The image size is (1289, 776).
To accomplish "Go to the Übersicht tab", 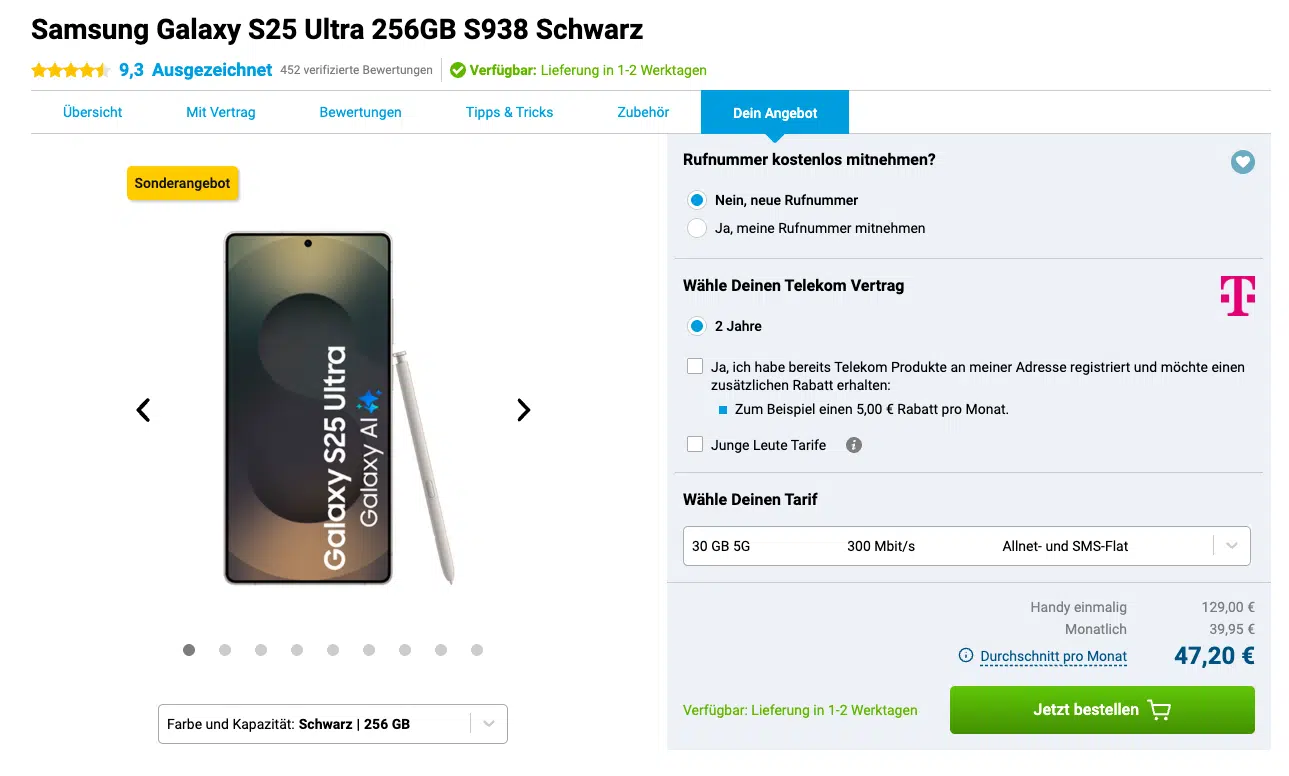I will [x=92, y=112].
